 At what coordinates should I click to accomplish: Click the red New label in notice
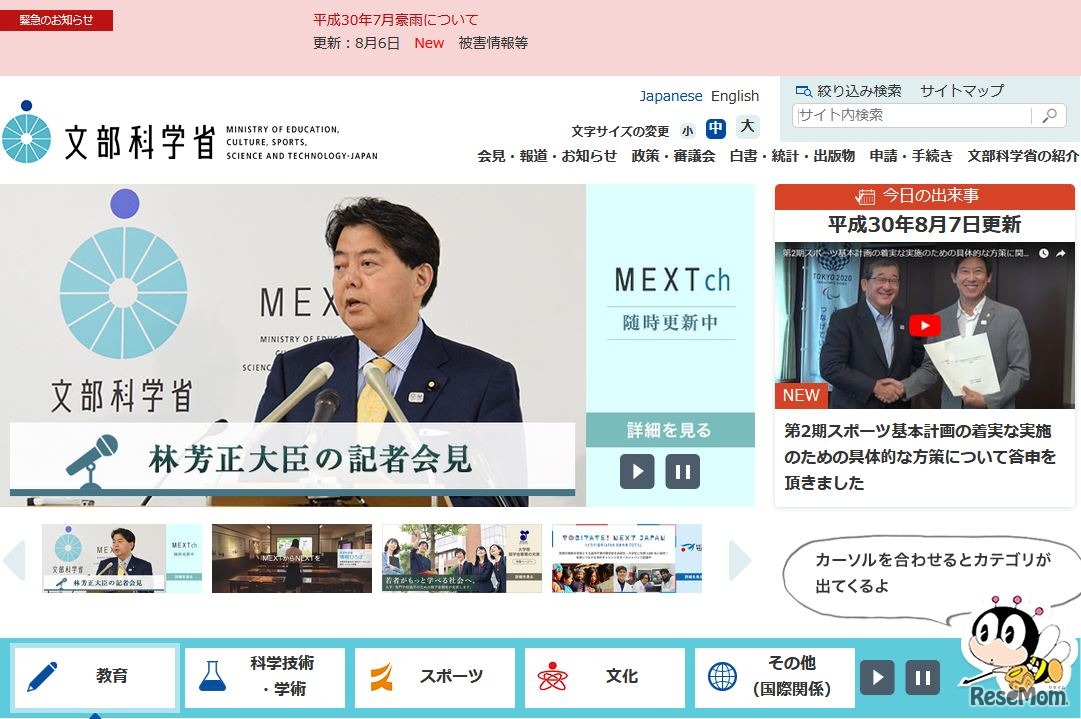coord(429,43)
